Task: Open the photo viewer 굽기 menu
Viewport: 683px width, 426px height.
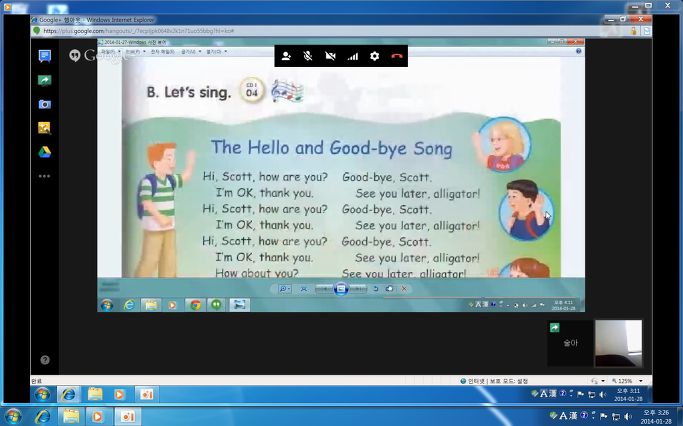Action: (191, 51)
